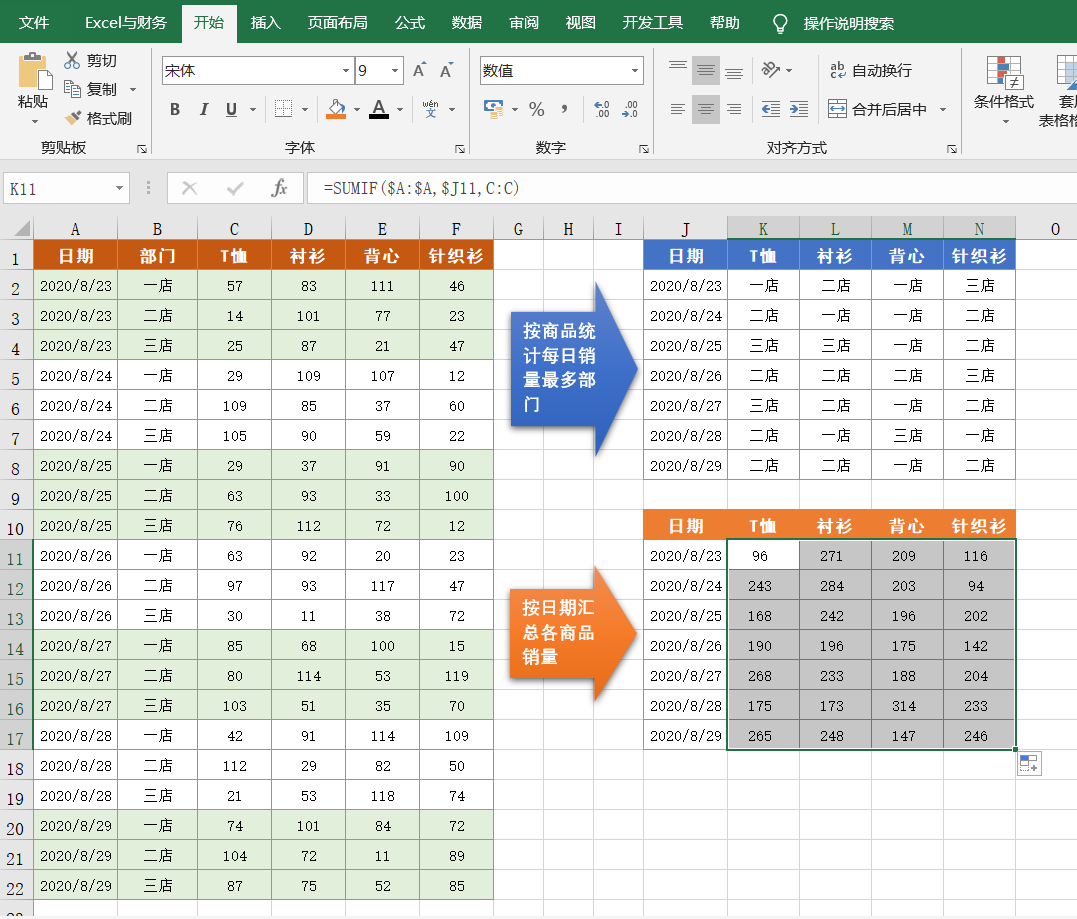Viewport: 1077px width, 919px height.
Task: Click the Tell Me search (操作说明搜索)
Action: 848,23
